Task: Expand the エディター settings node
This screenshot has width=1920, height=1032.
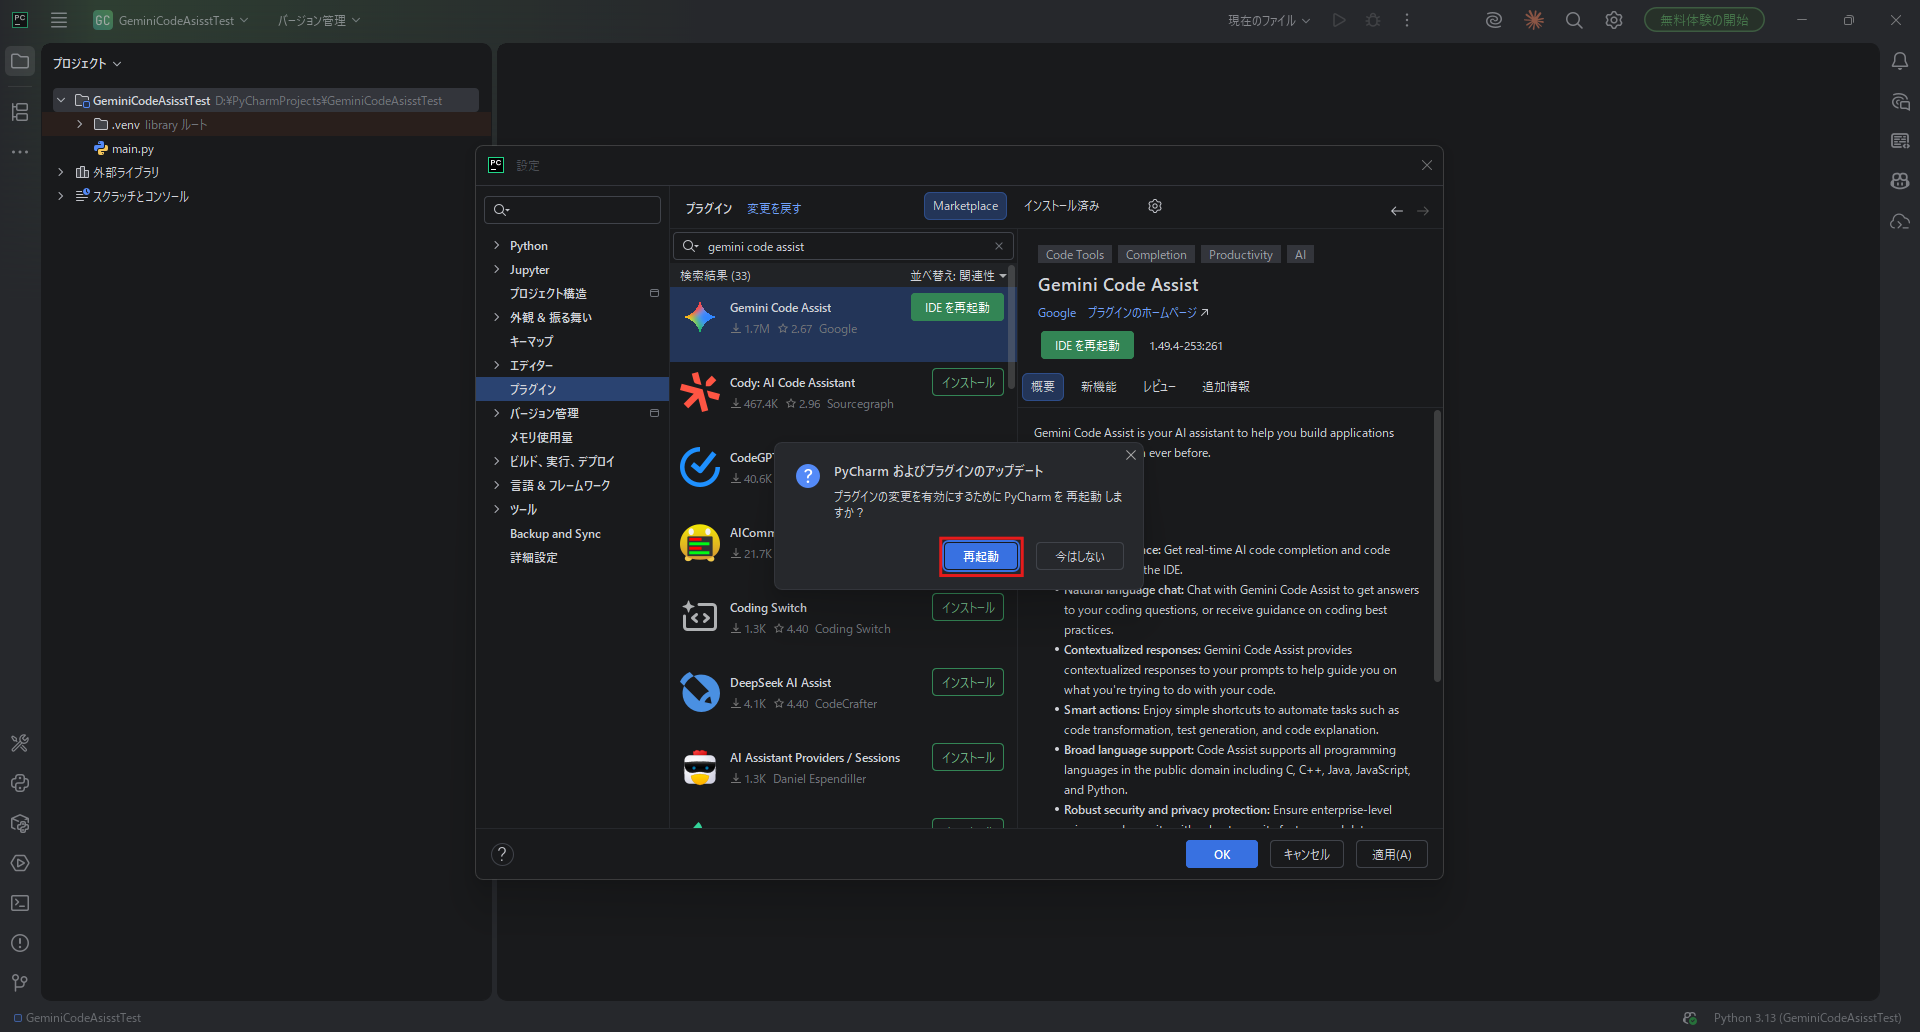Action: pos(496,366)
